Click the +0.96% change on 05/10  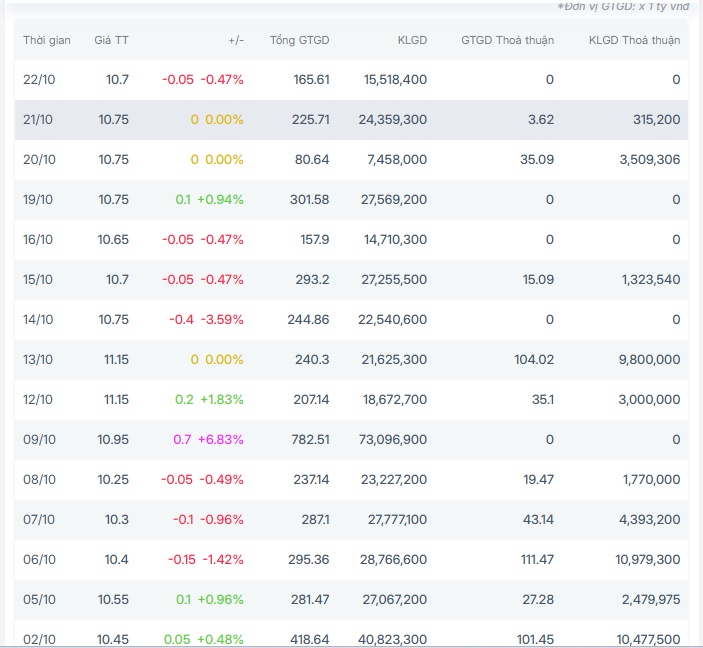(x=221, y=599)
